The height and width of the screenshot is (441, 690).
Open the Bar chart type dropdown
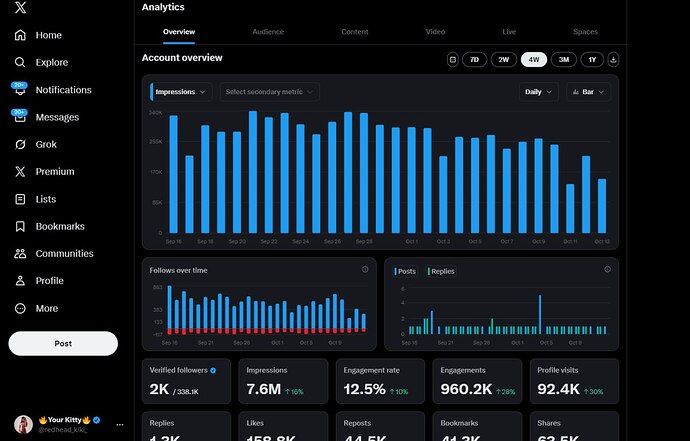click(589, 92)
